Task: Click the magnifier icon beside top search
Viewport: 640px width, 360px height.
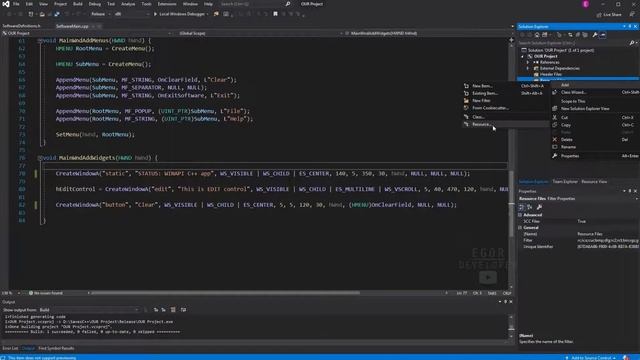Action: tap(288, 4)
